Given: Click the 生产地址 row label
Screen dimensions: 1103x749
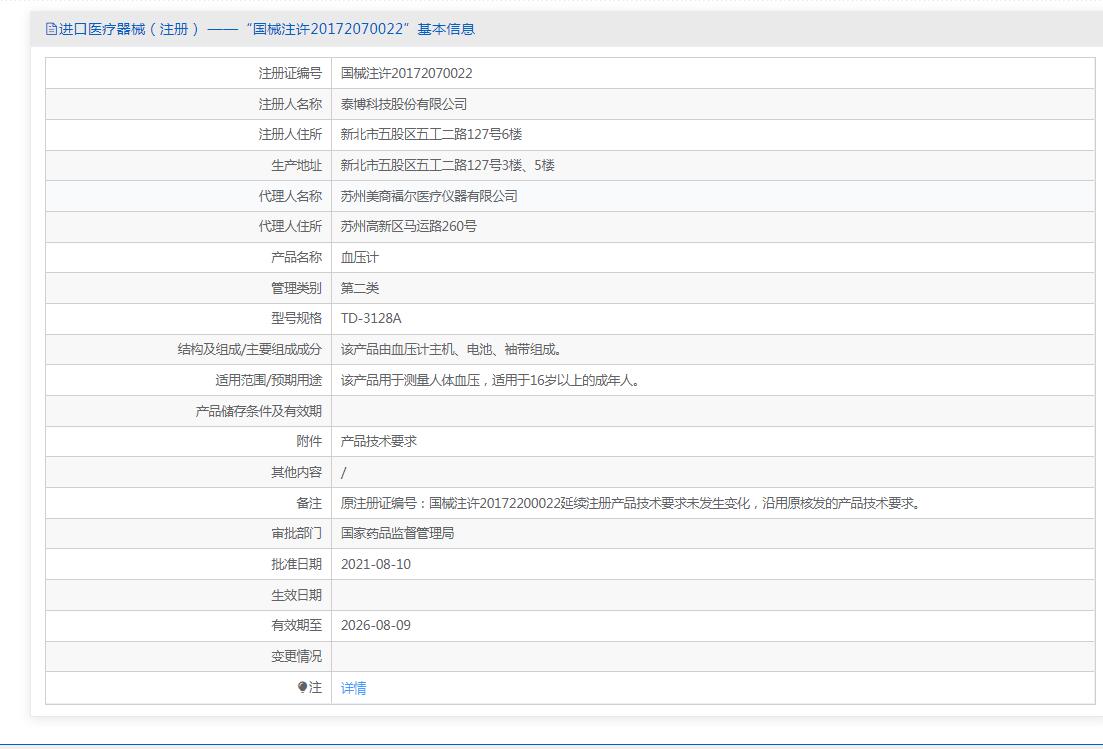Looking at the screenshot, I should coord(296,165).
